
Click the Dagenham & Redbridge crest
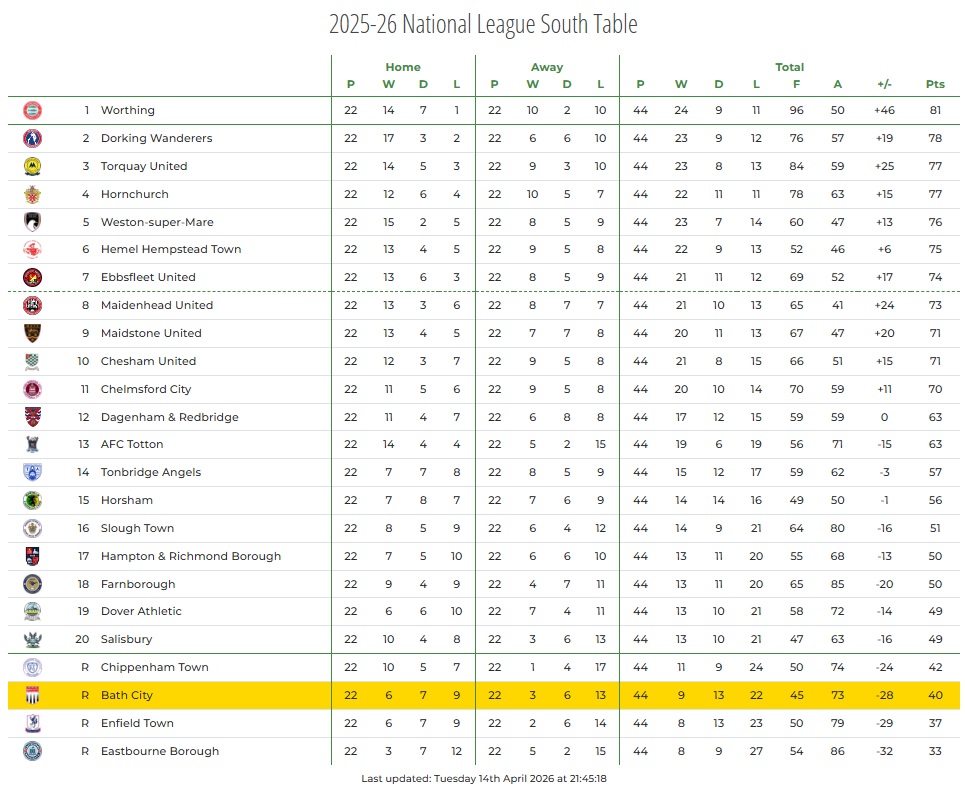(32, 417)
